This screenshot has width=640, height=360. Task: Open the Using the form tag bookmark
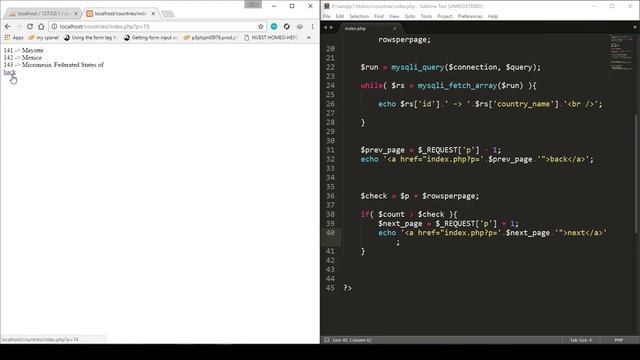coord(90,38)
